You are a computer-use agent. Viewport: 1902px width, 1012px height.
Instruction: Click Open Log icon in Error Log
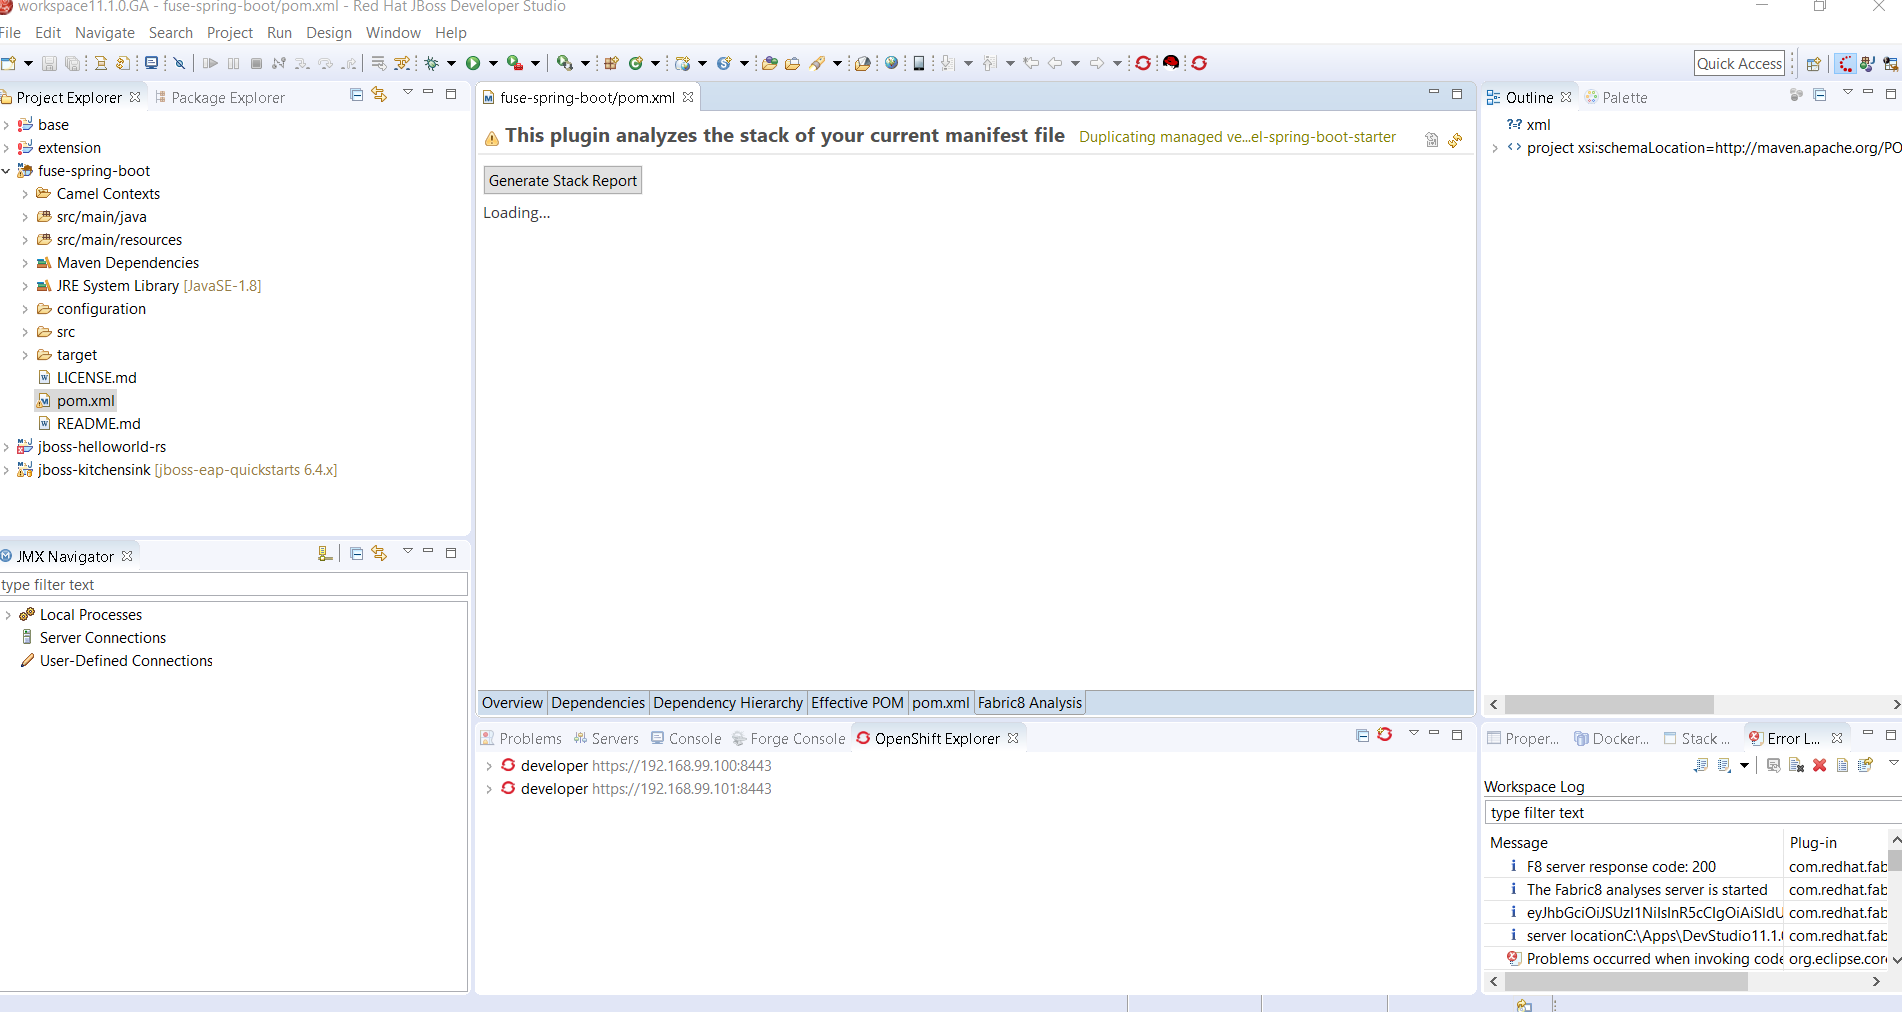click(x=1842, y=765)
